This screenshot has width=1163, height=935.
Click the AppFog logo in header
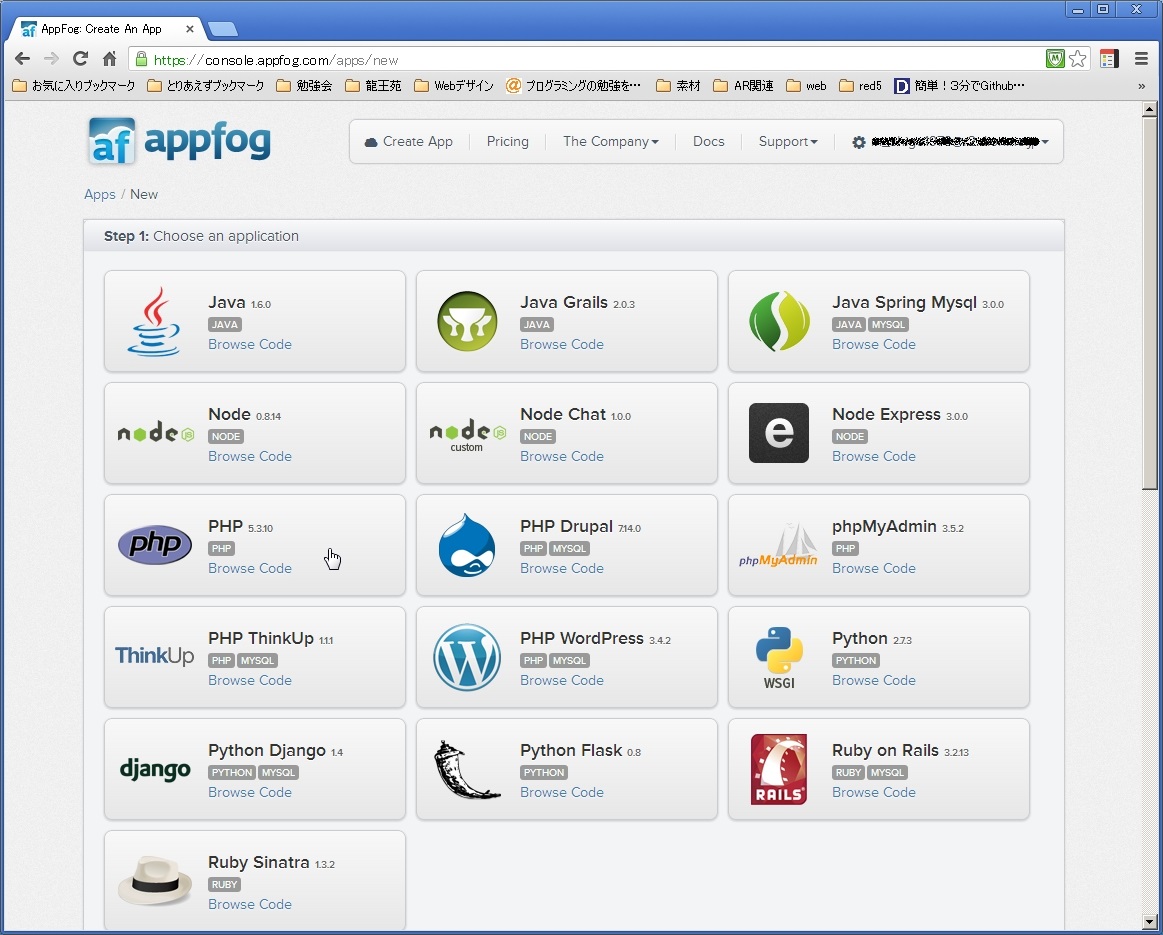[x=179, y=141]
